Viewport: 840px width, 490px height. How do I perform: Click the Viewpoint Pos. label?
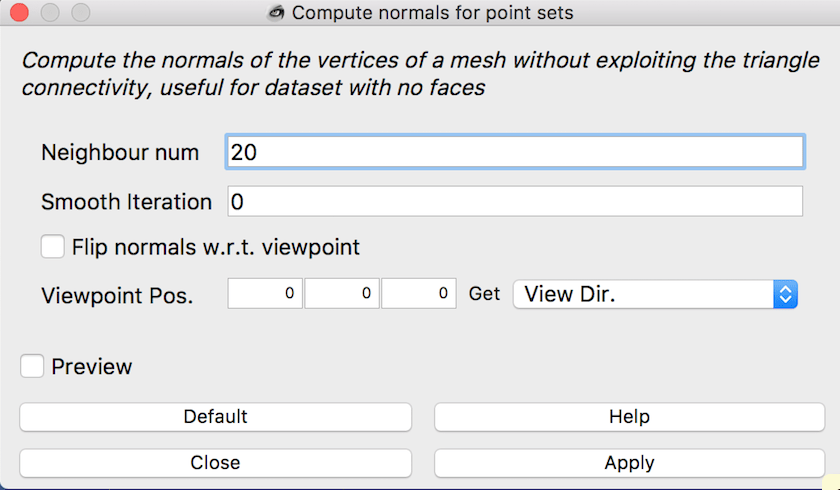(117, 296)
